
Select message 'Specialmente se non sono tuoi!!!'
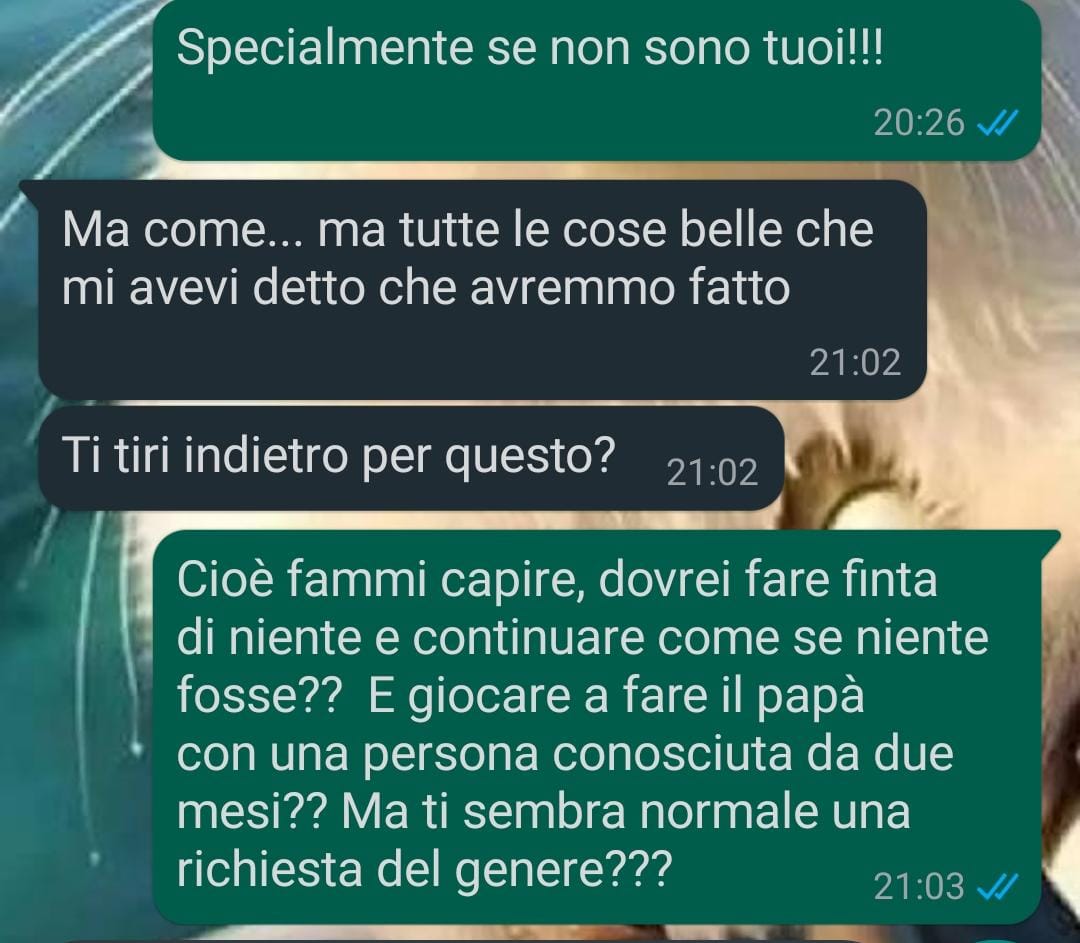pos(596,79)
